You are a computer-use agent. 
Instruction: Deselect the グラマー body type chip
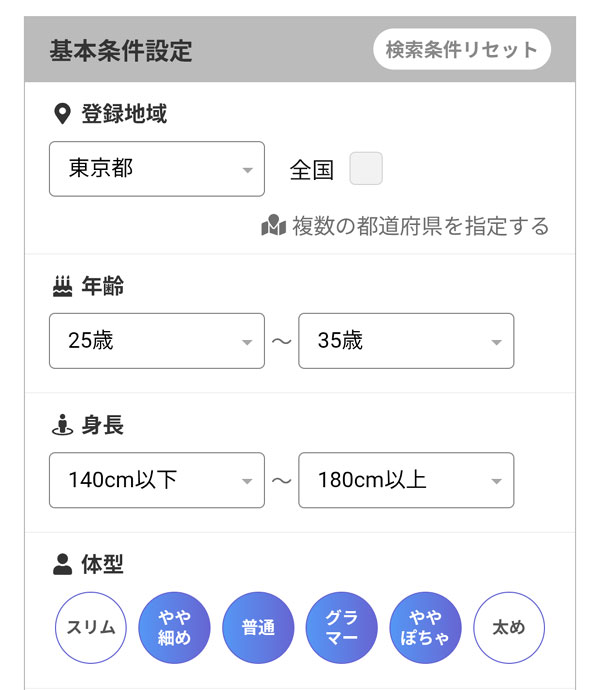(341, 629)
